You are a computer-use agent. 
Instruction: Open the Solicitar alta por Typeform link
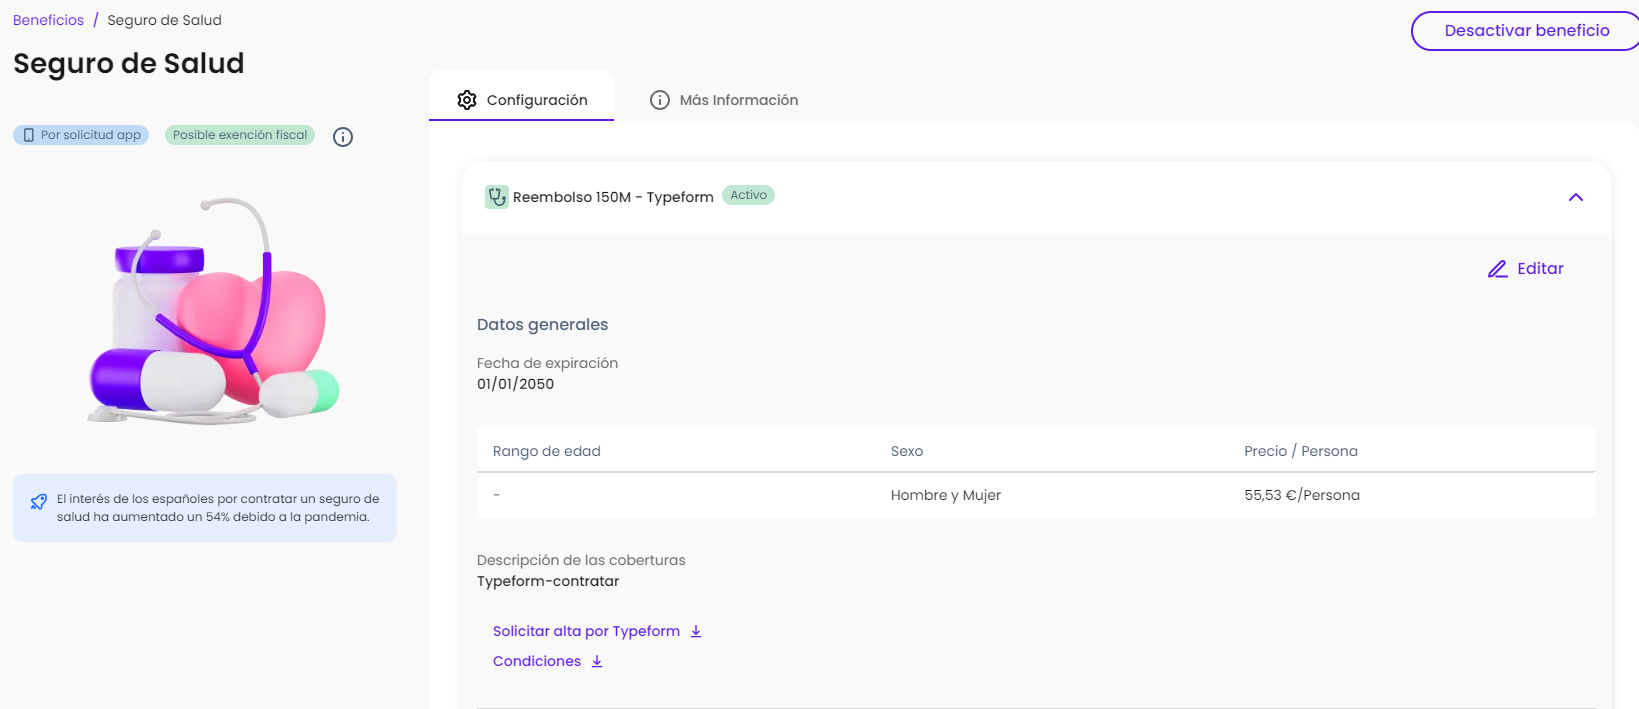[x=586, y=631]
